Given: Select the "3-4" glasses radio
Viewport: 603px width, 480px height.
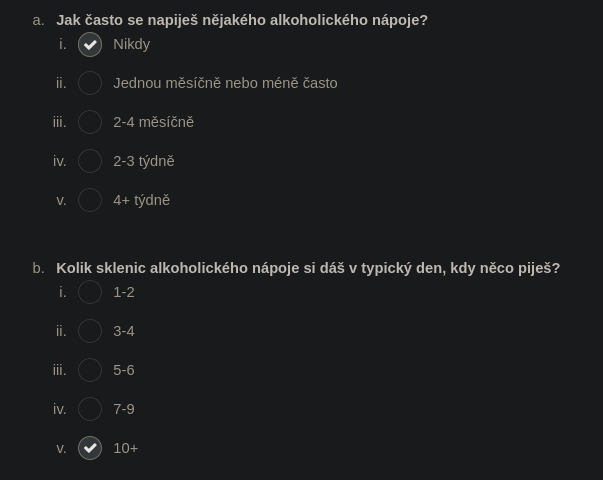Looking at the screenshot, I should (x=90, y=331).
